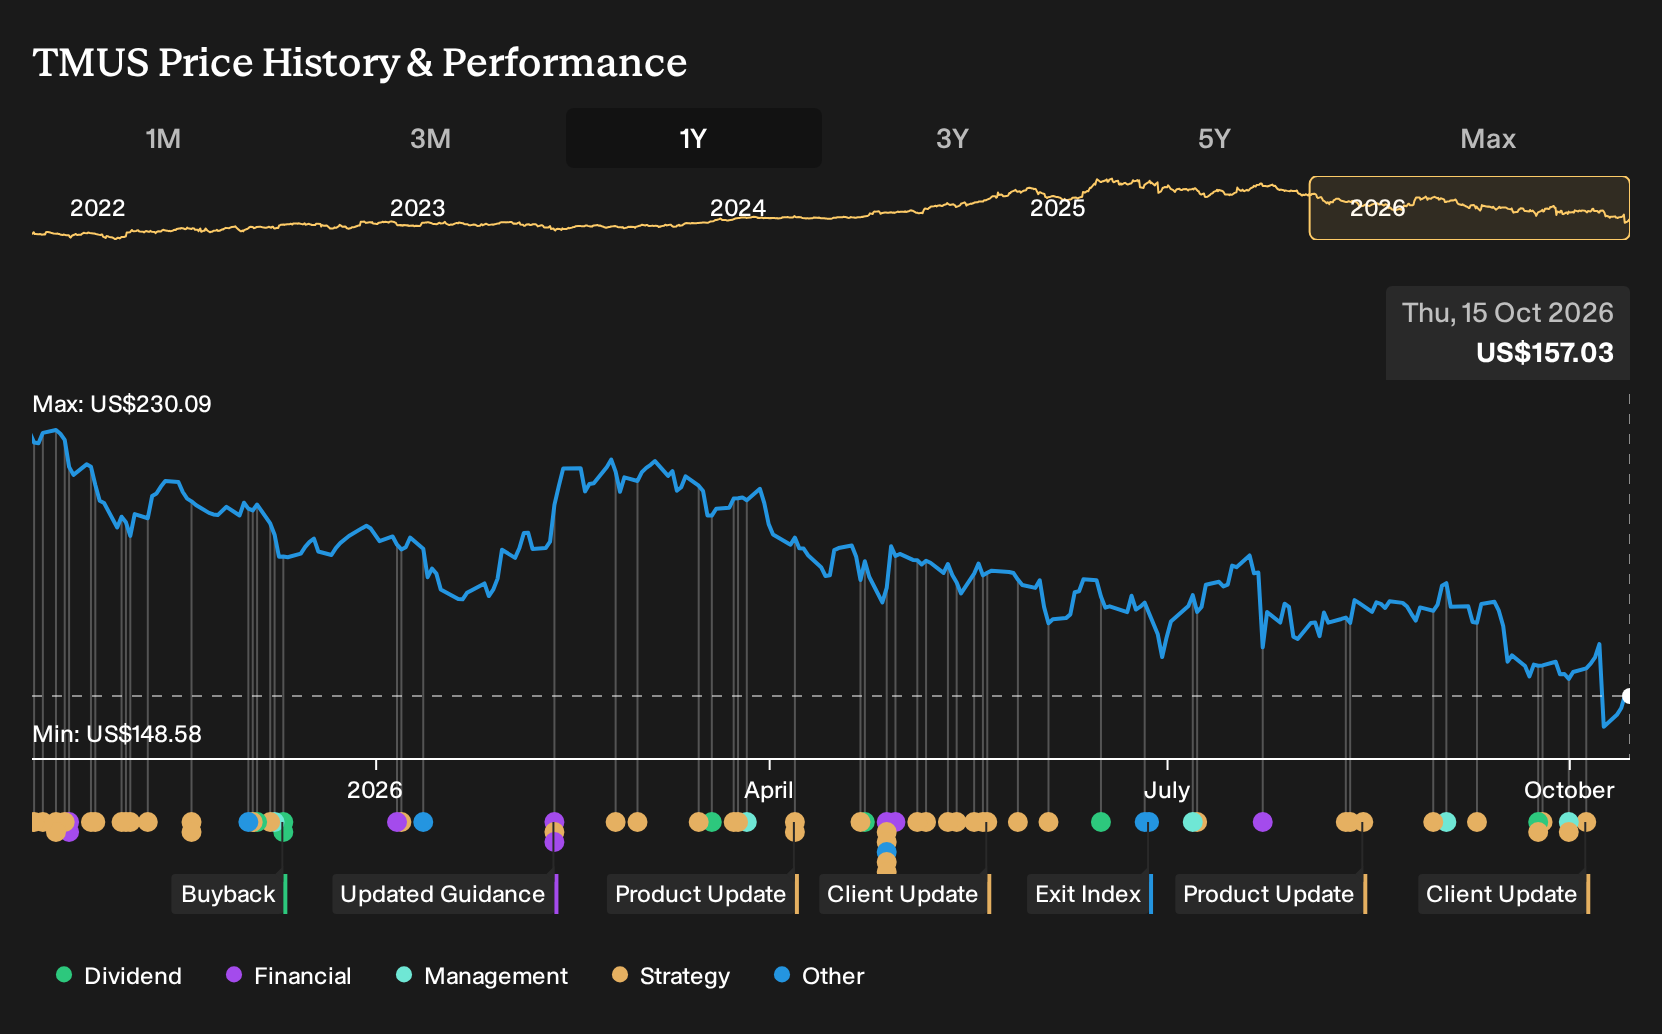The width and height of the screenshot is (1662, 1034).
Task: Click lone purple Financial dot after July
Action: tap(1263, 822)
